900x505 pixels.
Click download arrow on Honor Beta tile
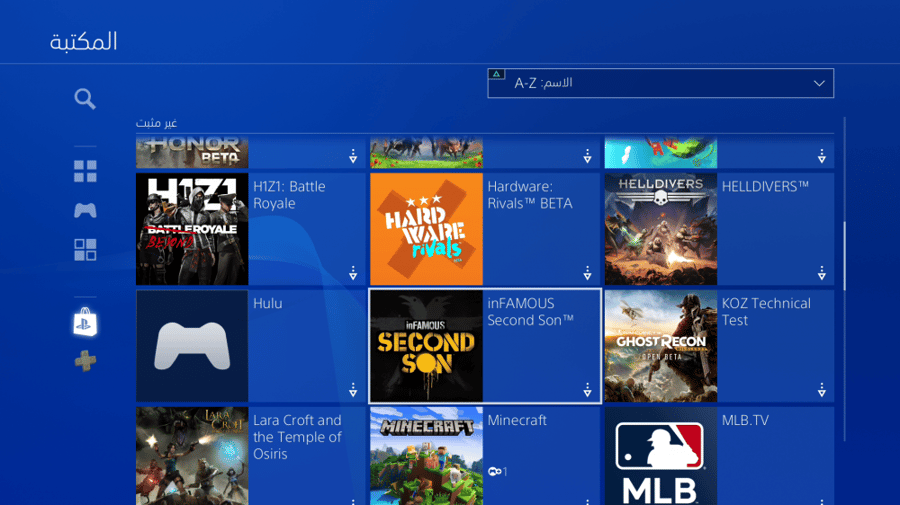pyautogui.click(x=353, y=156)
